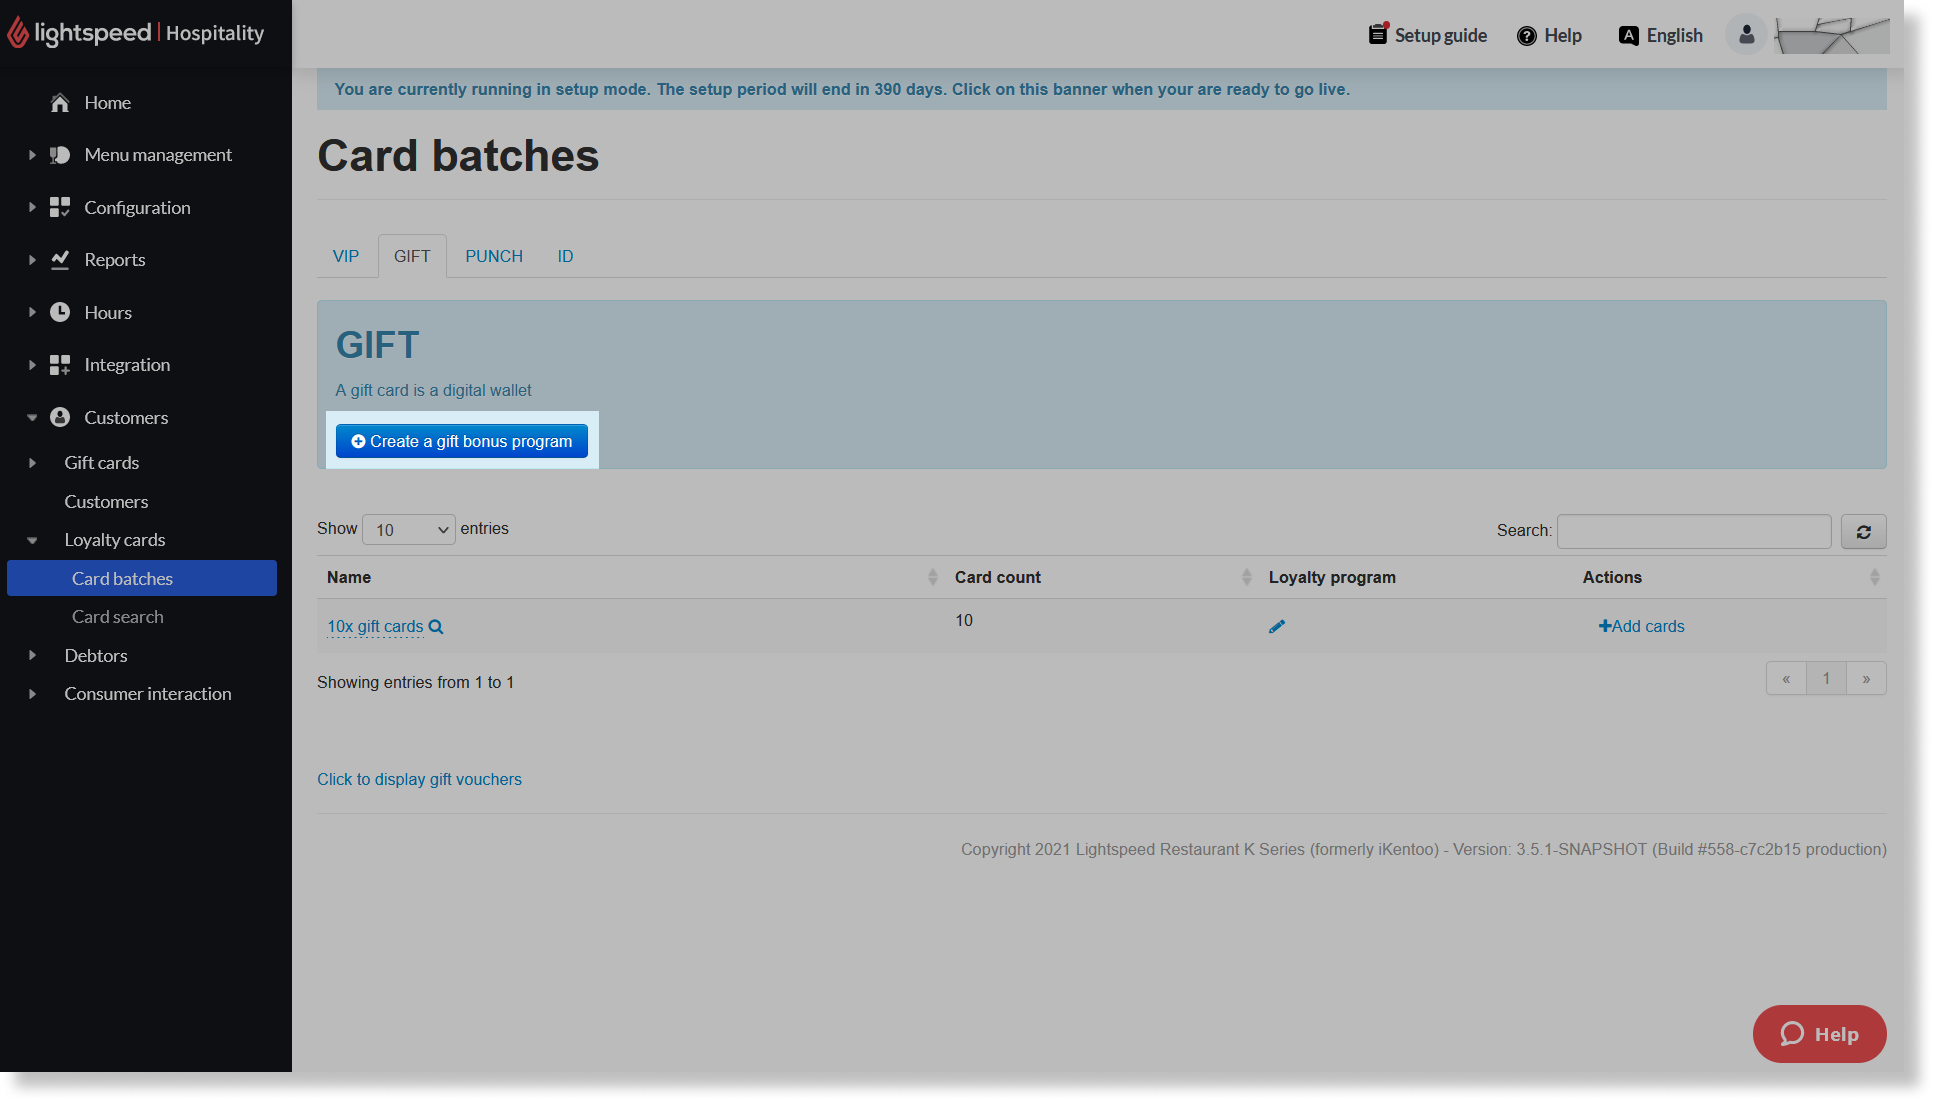Expand the Gift cards submenu arrow
The image size is (1934, 1102).
pyautogui.click(x=32, y=463)
